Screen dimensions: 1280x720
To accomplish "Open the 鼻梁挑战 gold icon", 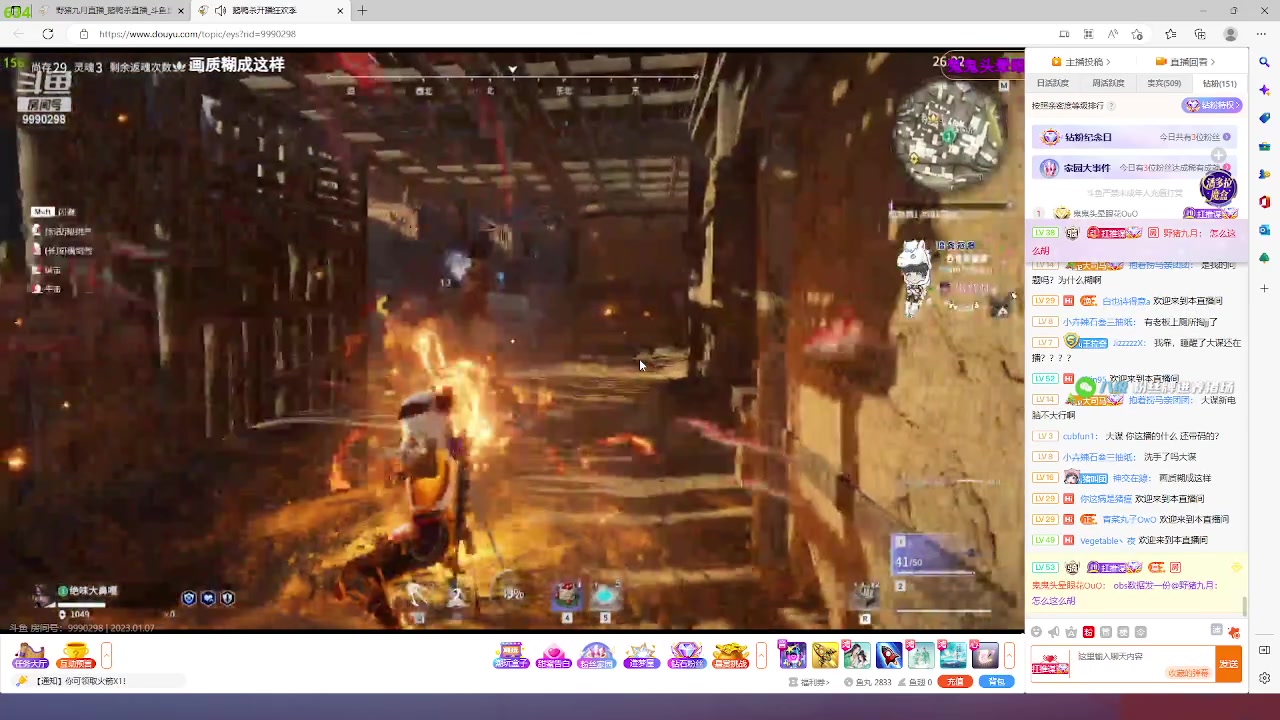I will click(730, 656).
